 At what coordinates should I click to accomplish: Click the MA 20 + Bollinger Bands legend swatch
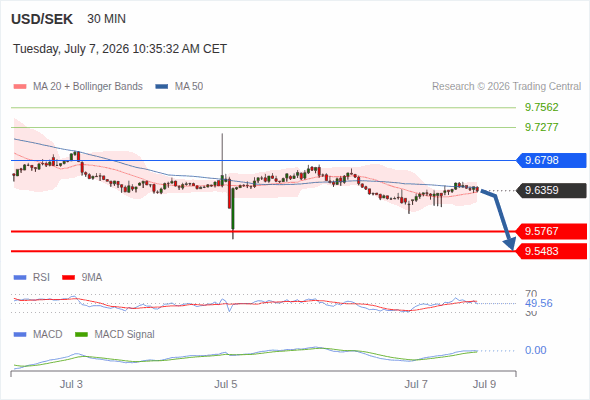click(x=20, y=87)
